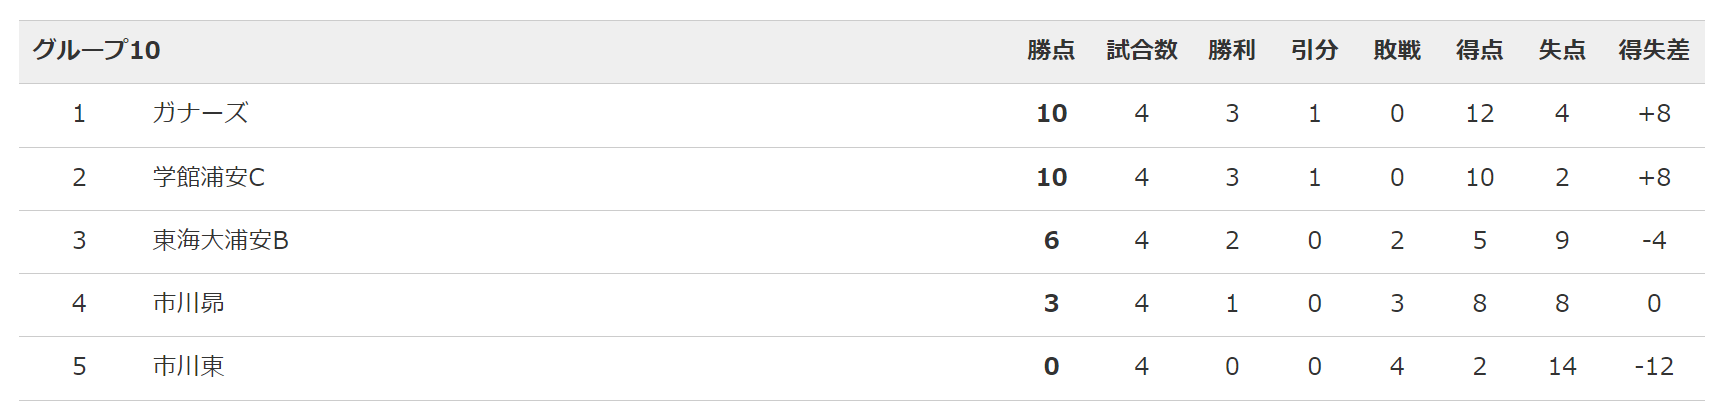Click ガナーズ points value 10
Image resolution: width=1727 pixels, height=410 pixels.
point(1051,113)
